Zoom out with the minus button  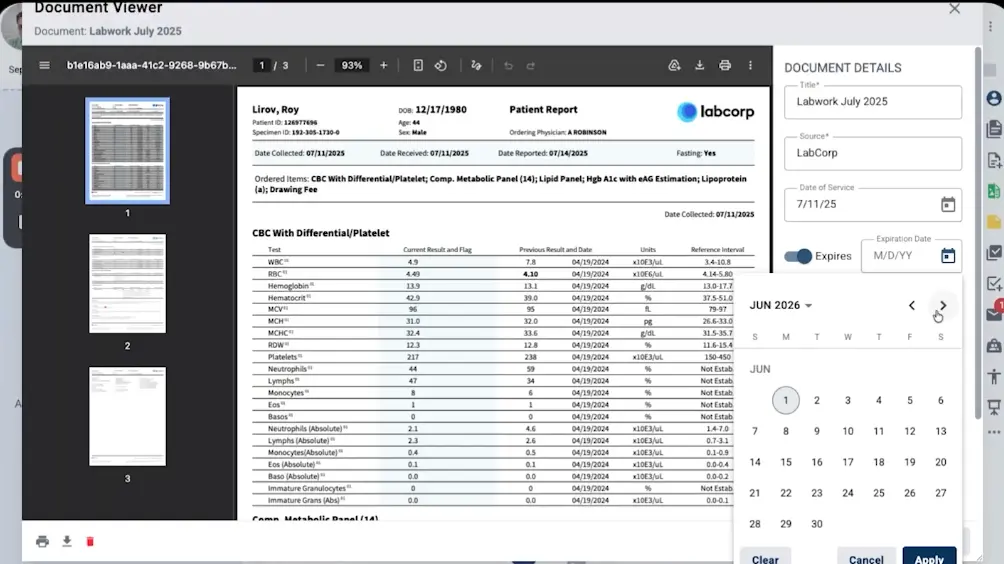pyautogui.click(x=320, y=65)
